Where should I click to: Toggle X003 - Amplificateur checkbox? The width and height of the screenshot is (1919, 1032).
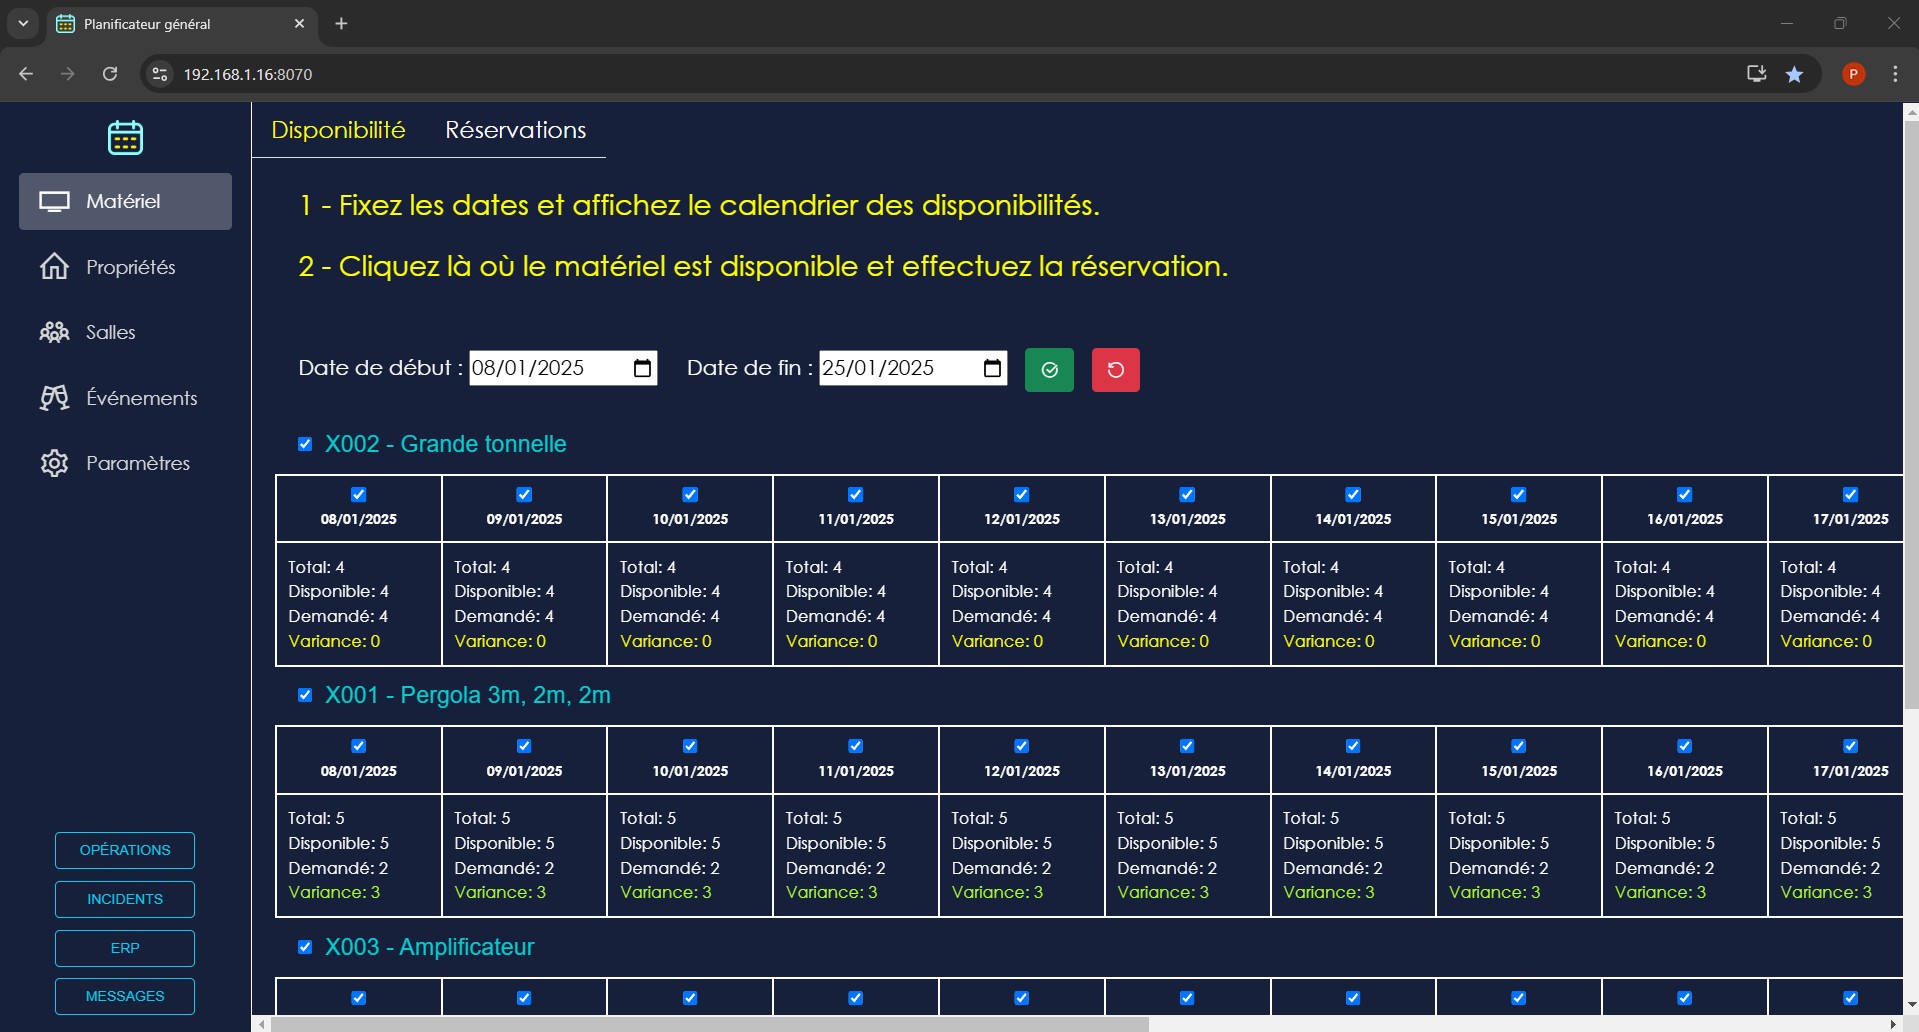click(x=305, y=947)
